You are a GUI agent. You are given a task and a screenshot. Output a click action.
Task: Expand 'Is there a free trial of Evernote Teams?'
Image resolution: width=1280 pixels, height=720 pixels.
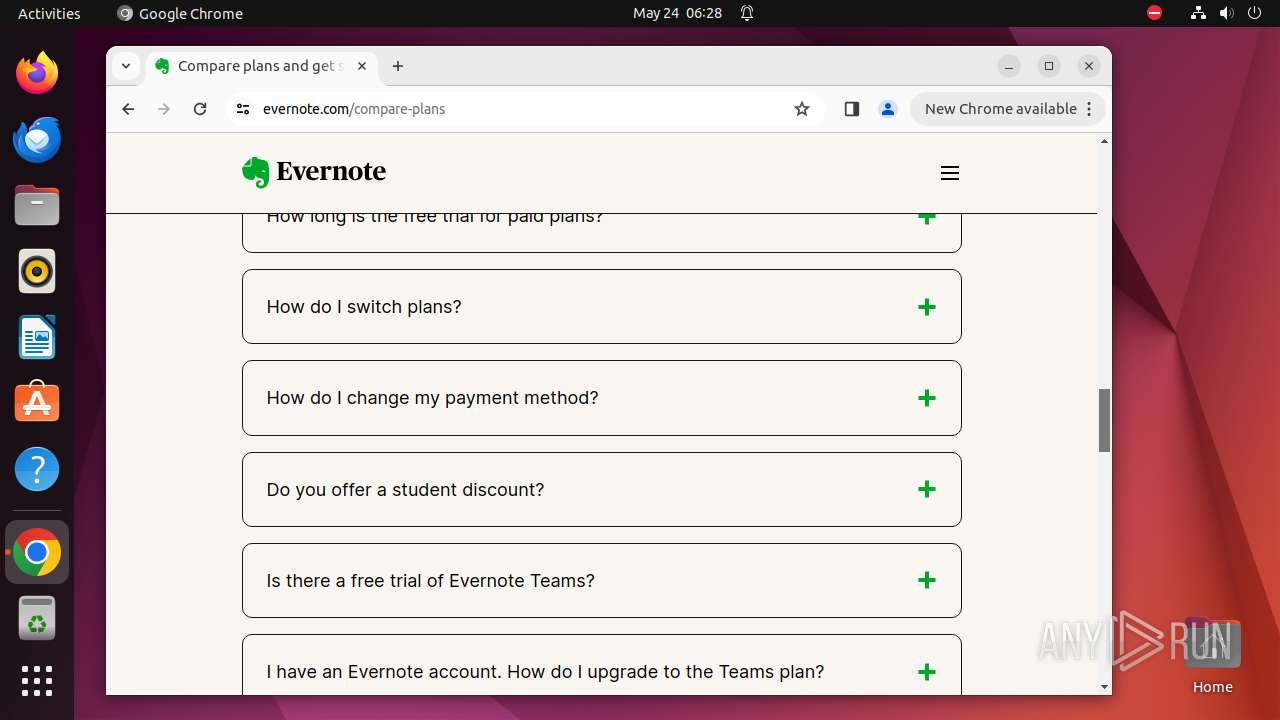[602, 580]
